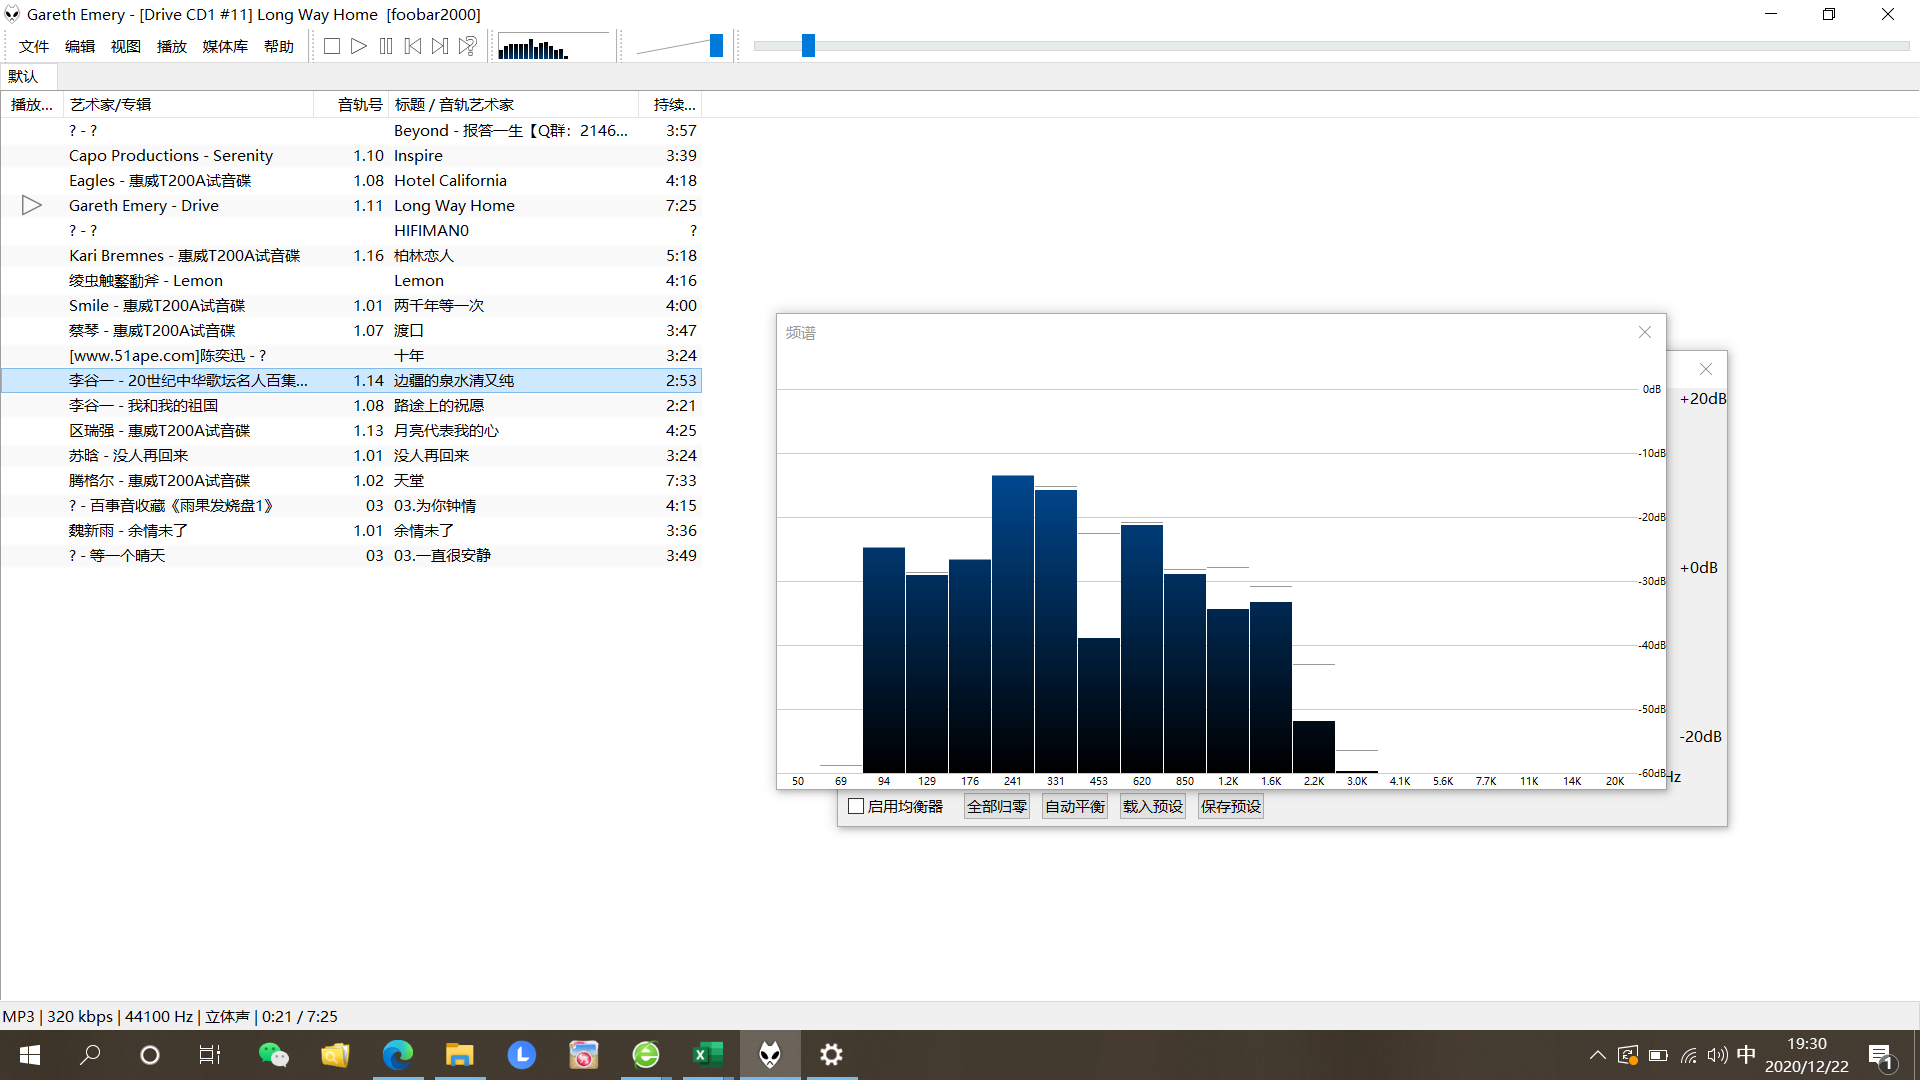Select the 柏林恋人 track

351,255
